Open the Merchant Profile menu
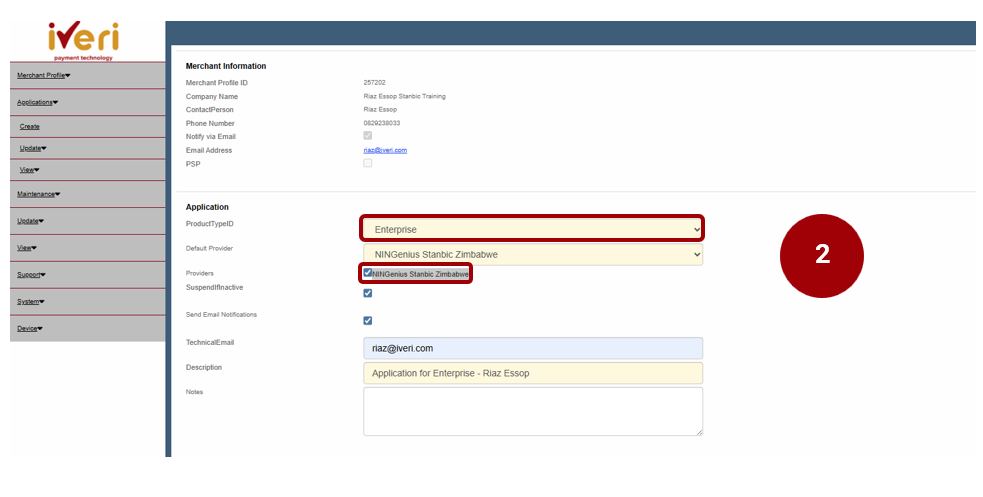This screenshot has height=497, width=983. tap(43, 75)
